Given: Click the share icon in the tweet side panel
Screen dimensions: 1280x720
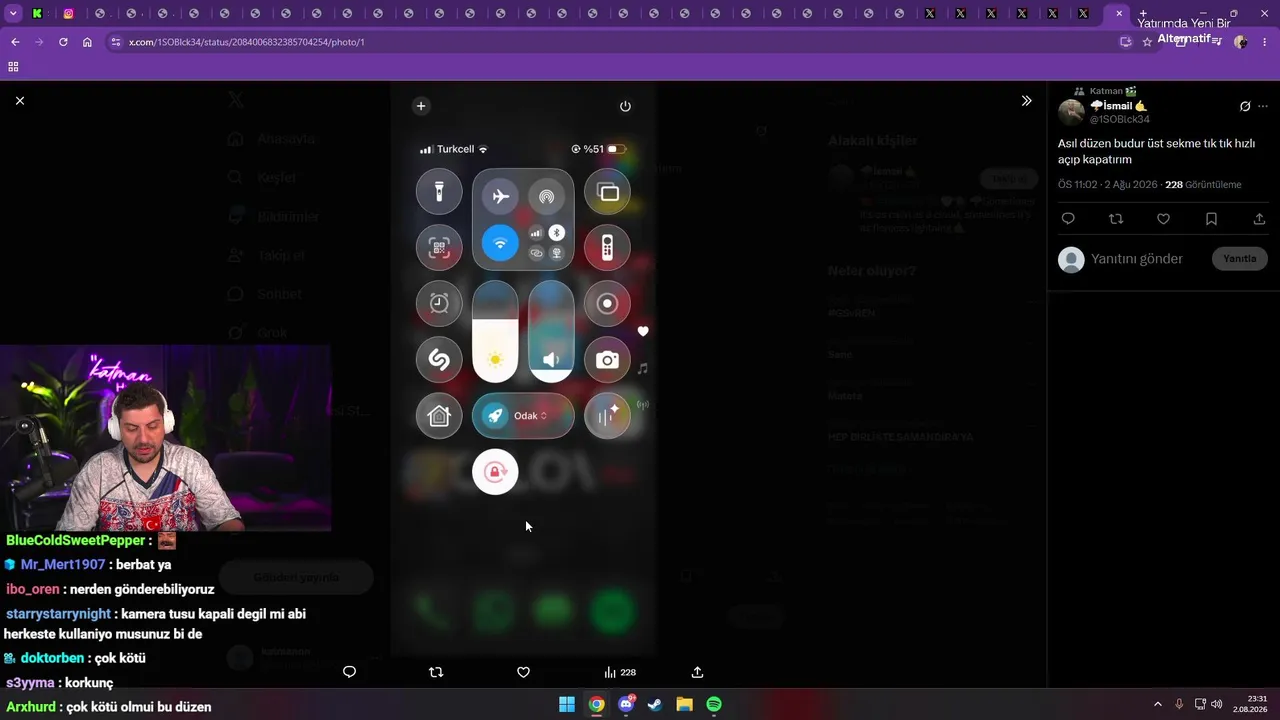Looking at the screenshot, I should click(x=1259, y=219).
